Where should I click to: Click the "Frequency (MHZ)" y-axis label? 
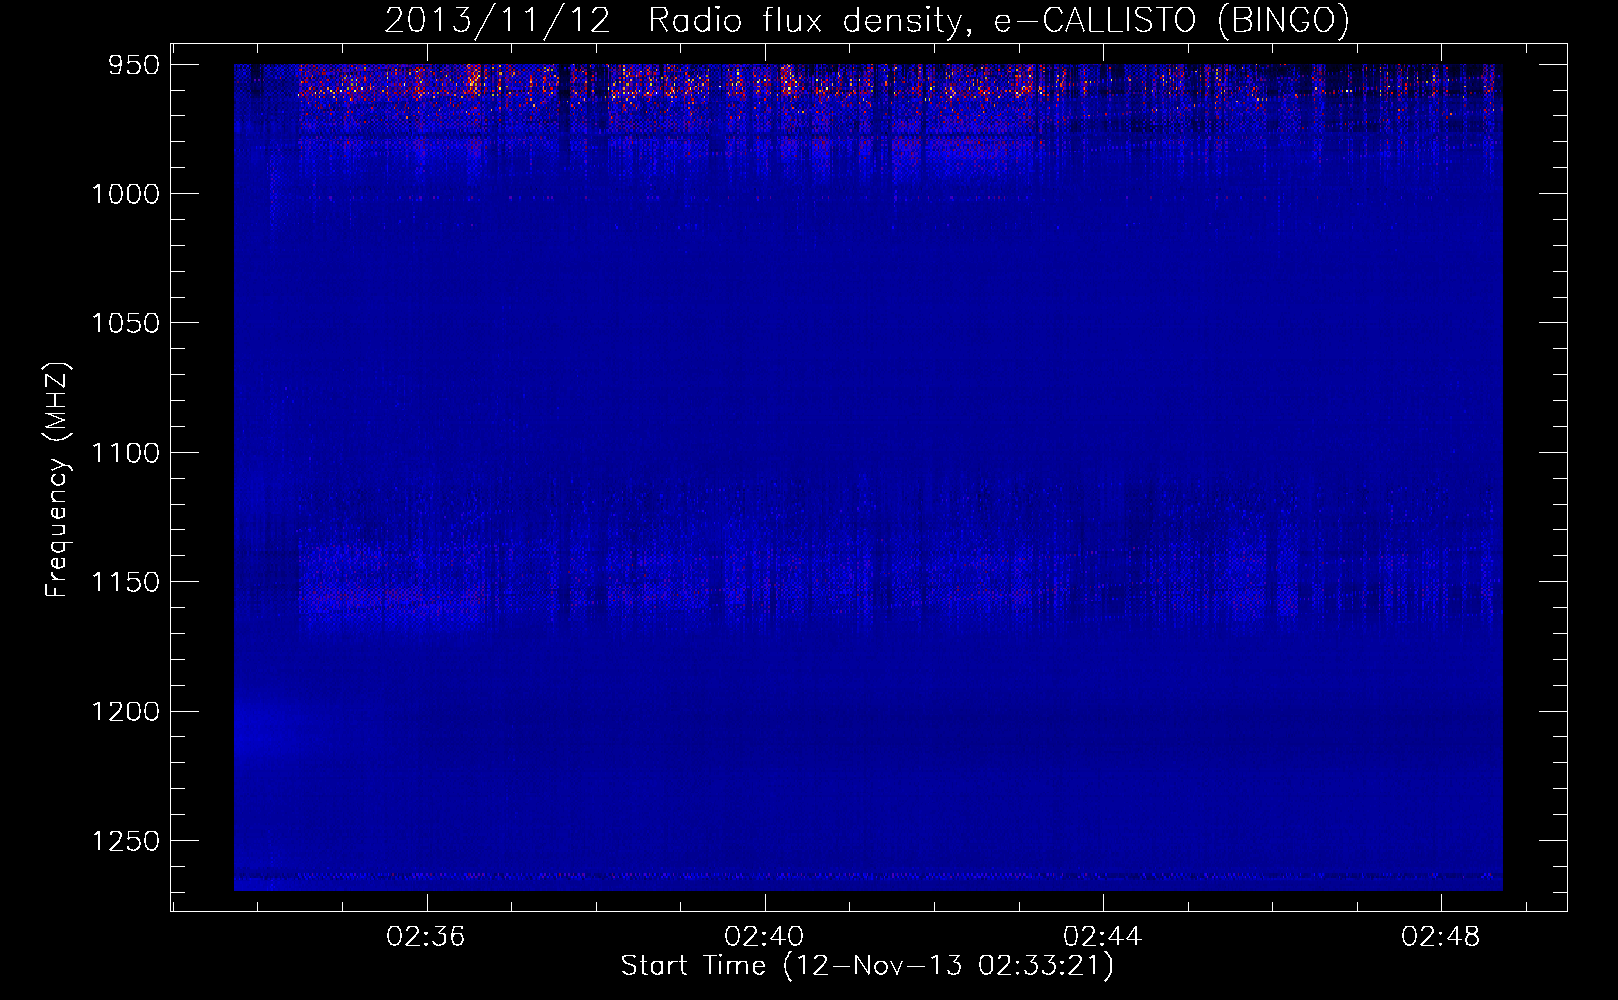[57, 480]
